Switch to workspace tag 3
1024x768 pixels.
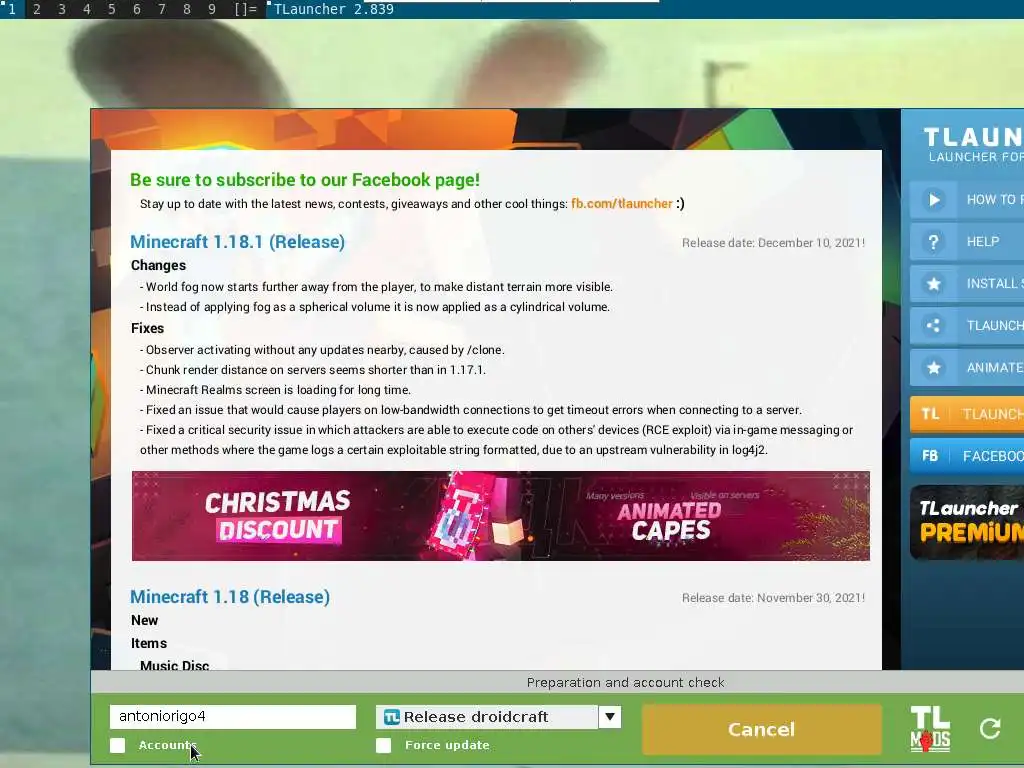pyautogui.click(x=61, y=9)
